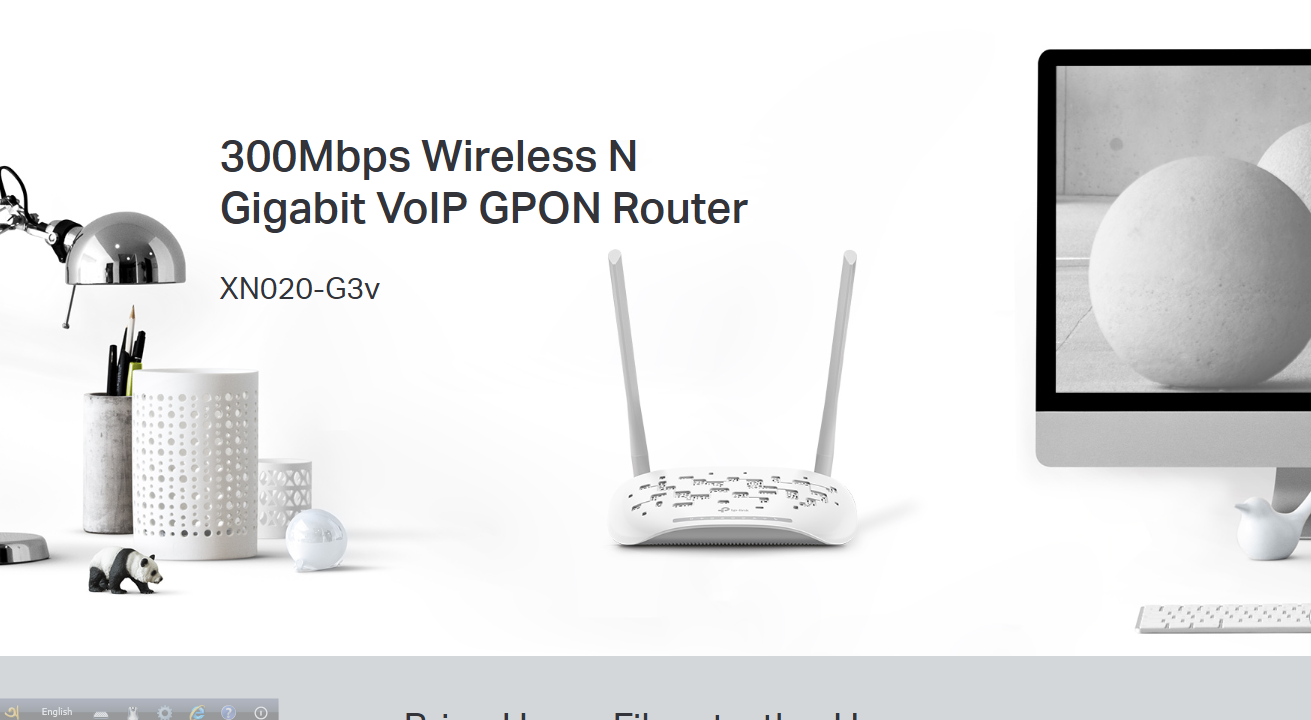
Task: Open the on-screen keyboard icon in the toolbar
Action: pos(101,714)
